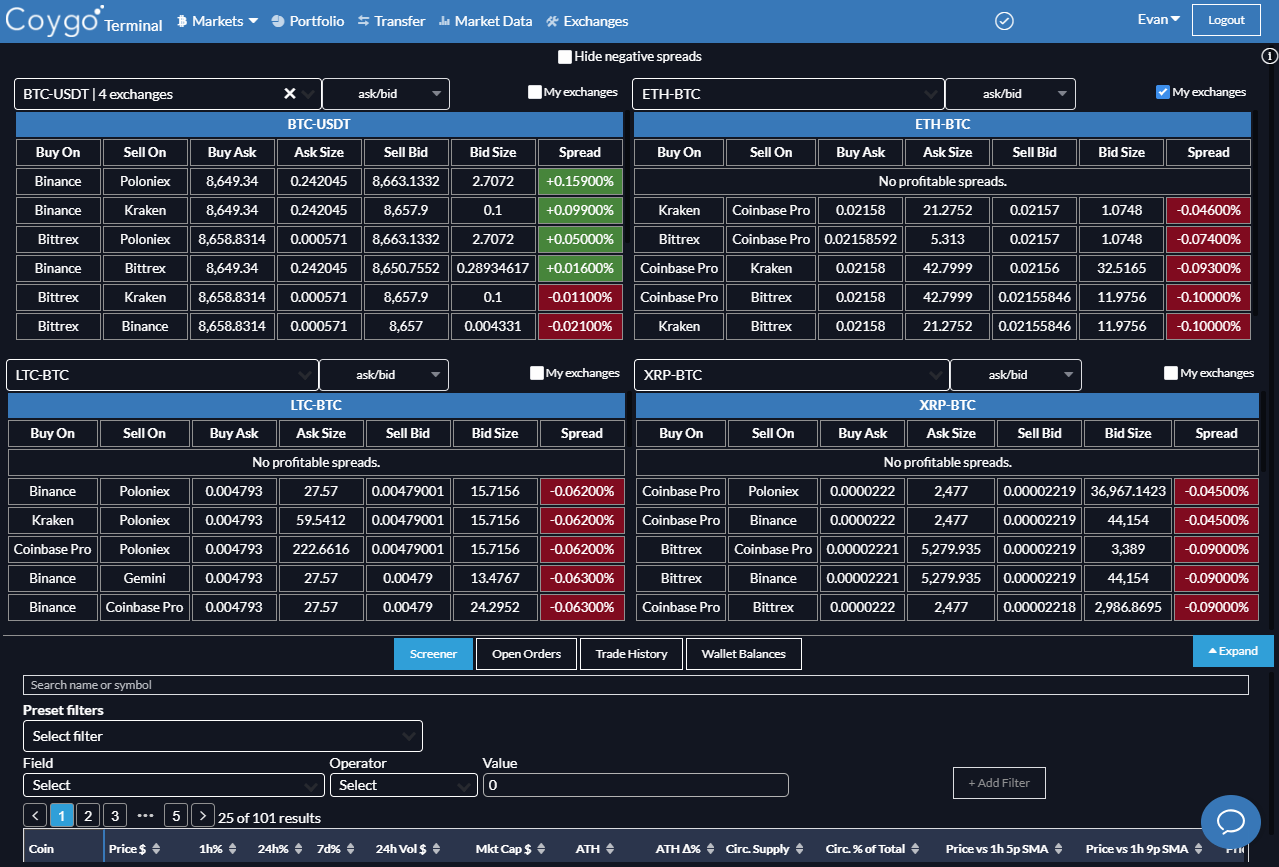Click the Expand button
Viewport: 1279px width, 867px height.
point(1233,651)
